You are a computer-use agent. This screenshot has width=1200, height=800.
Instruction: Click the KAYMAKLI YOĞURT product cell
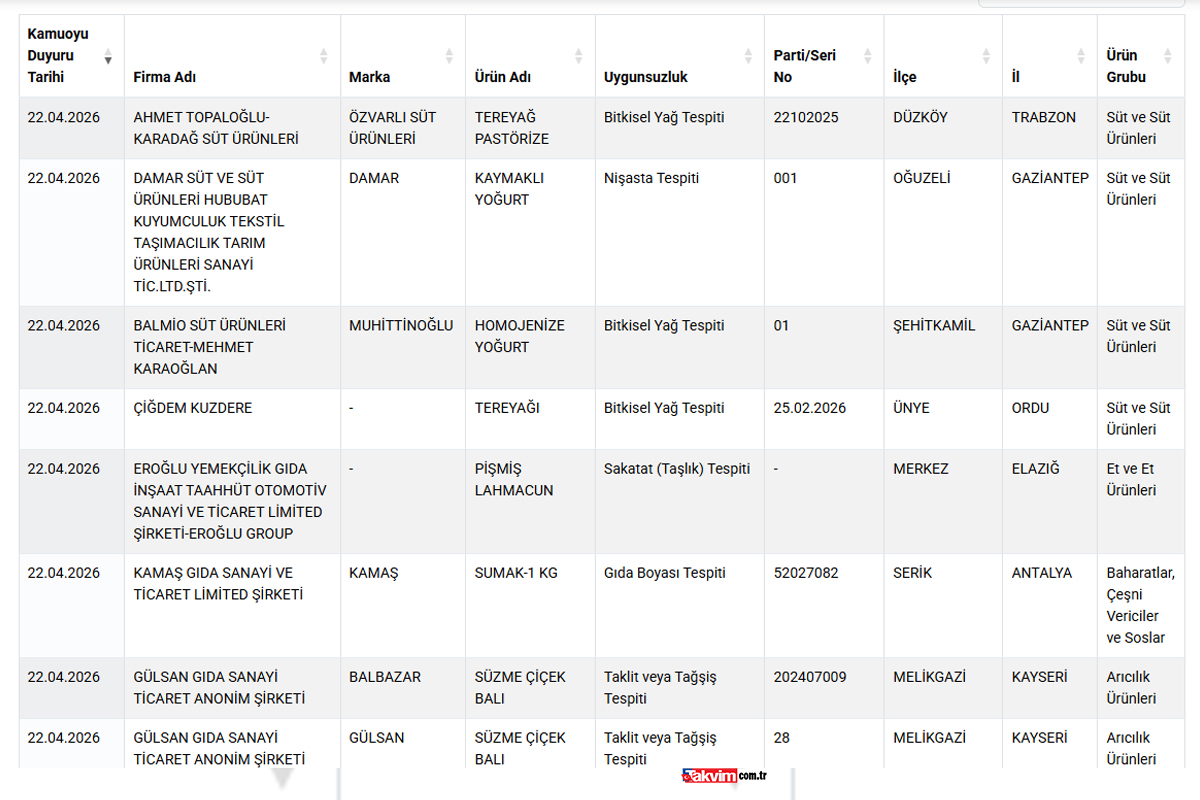[502, 189]
